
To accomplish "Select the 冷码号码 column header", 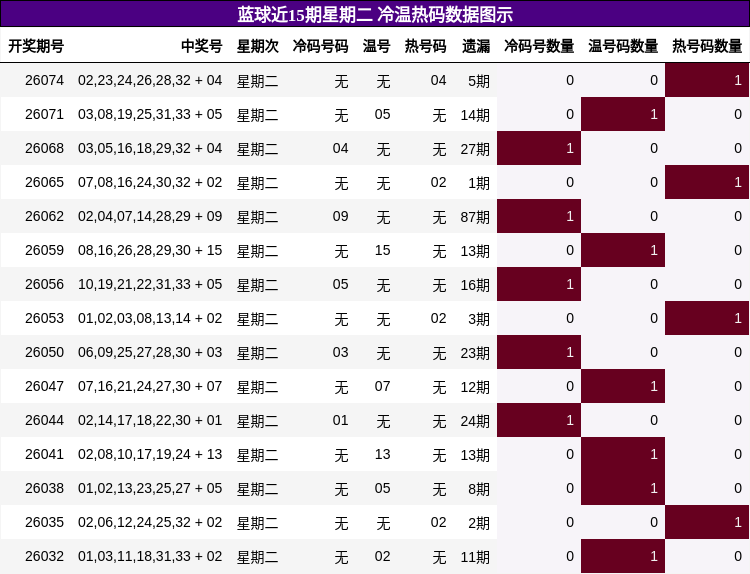I will tap(320, 46).
